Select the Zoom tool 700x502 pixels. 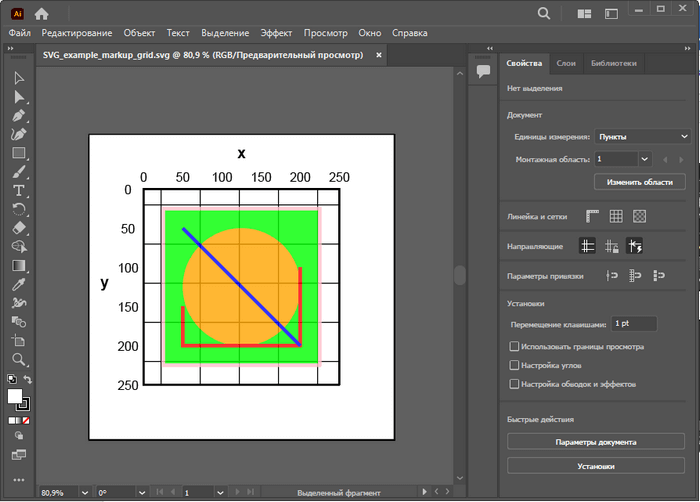(x=19, y=360)
